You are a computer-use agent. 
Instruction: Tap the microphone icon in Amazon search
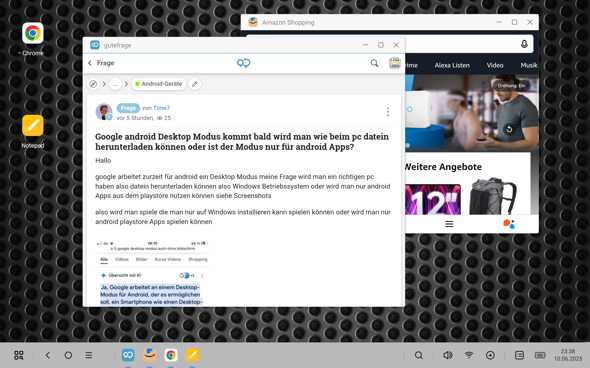[524, 44]
